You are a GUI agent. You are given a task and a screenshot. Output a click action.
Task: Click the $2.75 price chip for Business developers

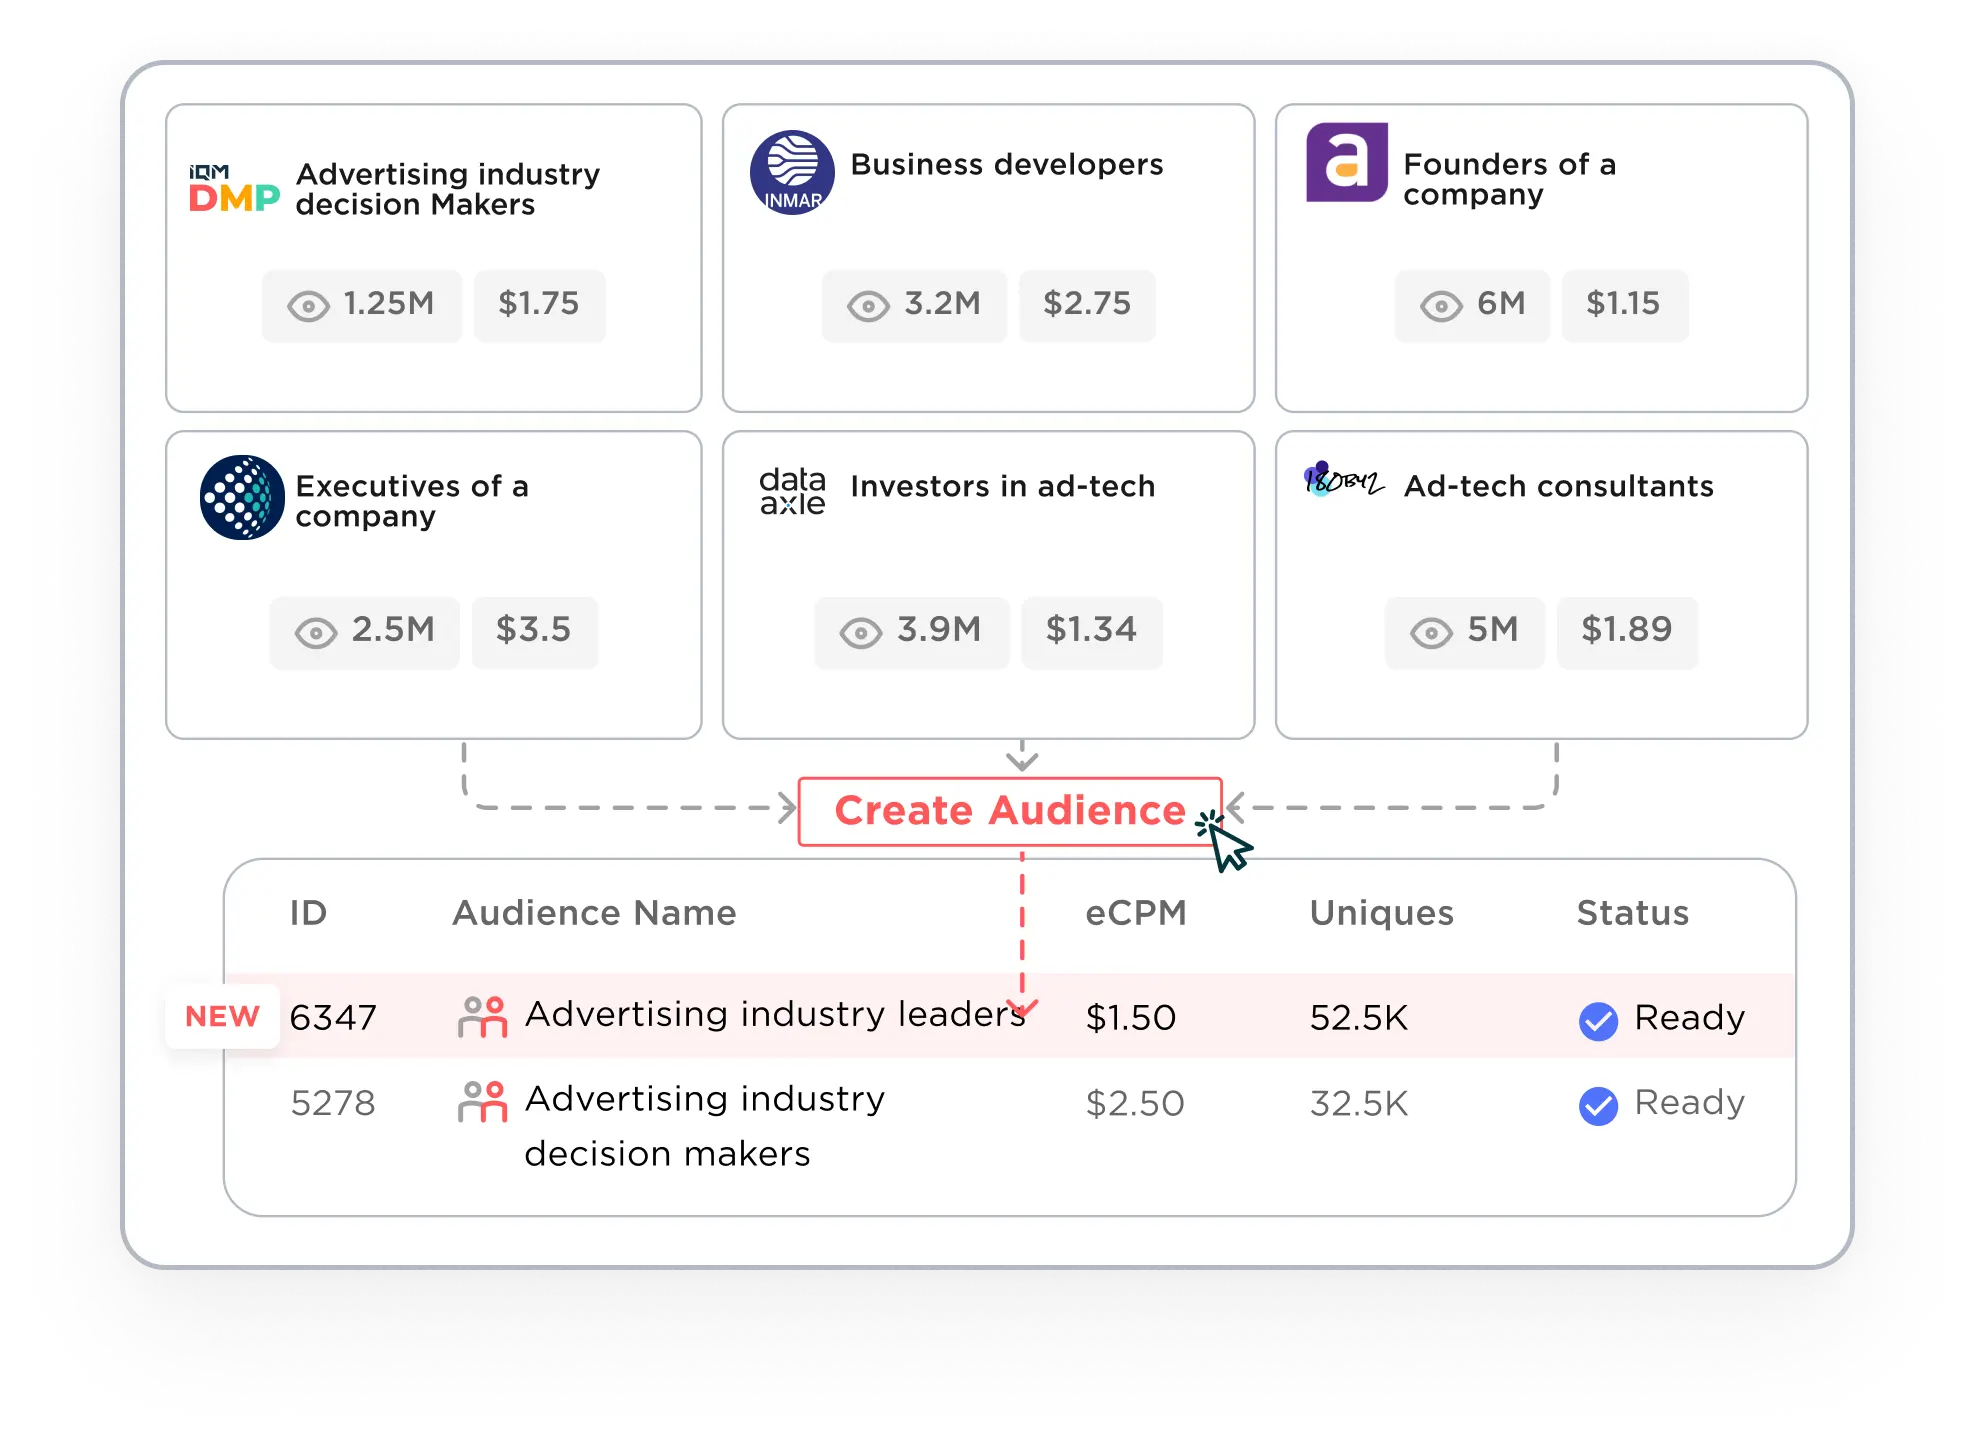pyautogui.click(x=1087, y=304)
